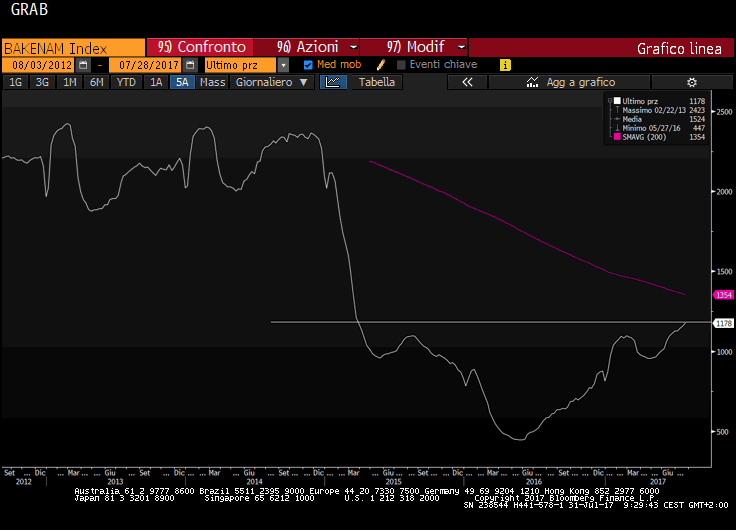
Task: Select the 3G time range tab
Action: point(42,82)
